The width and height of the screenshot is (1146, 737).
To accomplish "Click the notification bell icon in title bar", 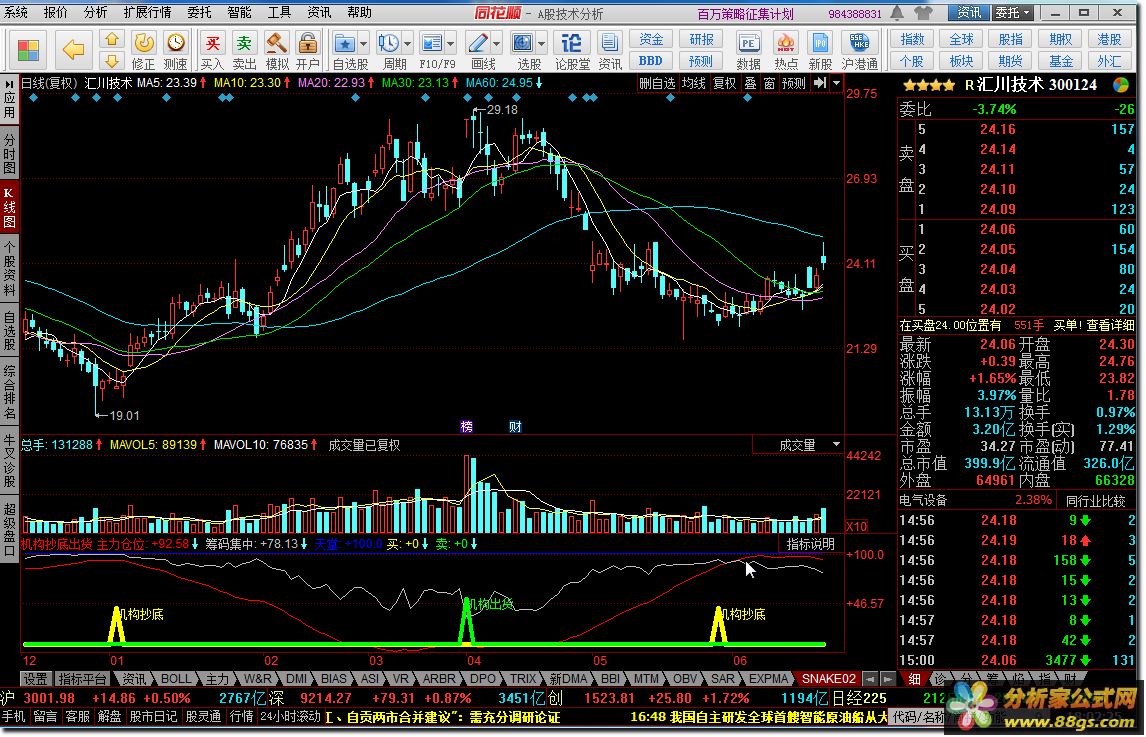I will coord(898,12).
